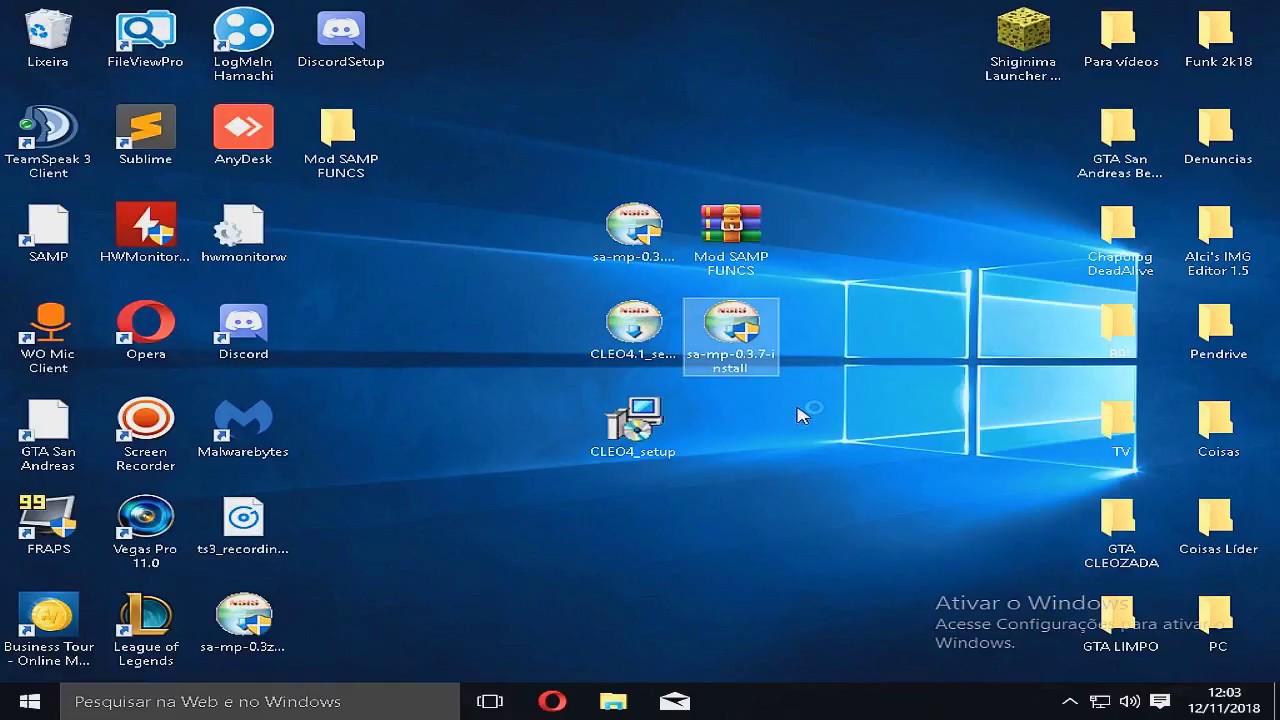Viewport: 1280px width, 720px height.
Task: Open the network status tray icon
Action: pos(1100,702)
